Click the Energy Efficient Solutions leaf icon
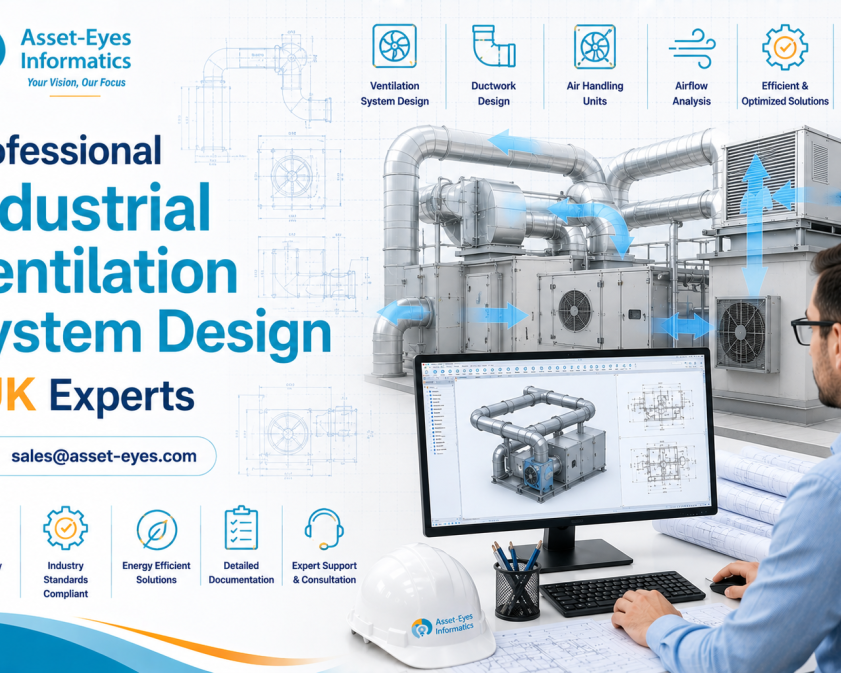The image size is (841, 673). click(157, 530)
